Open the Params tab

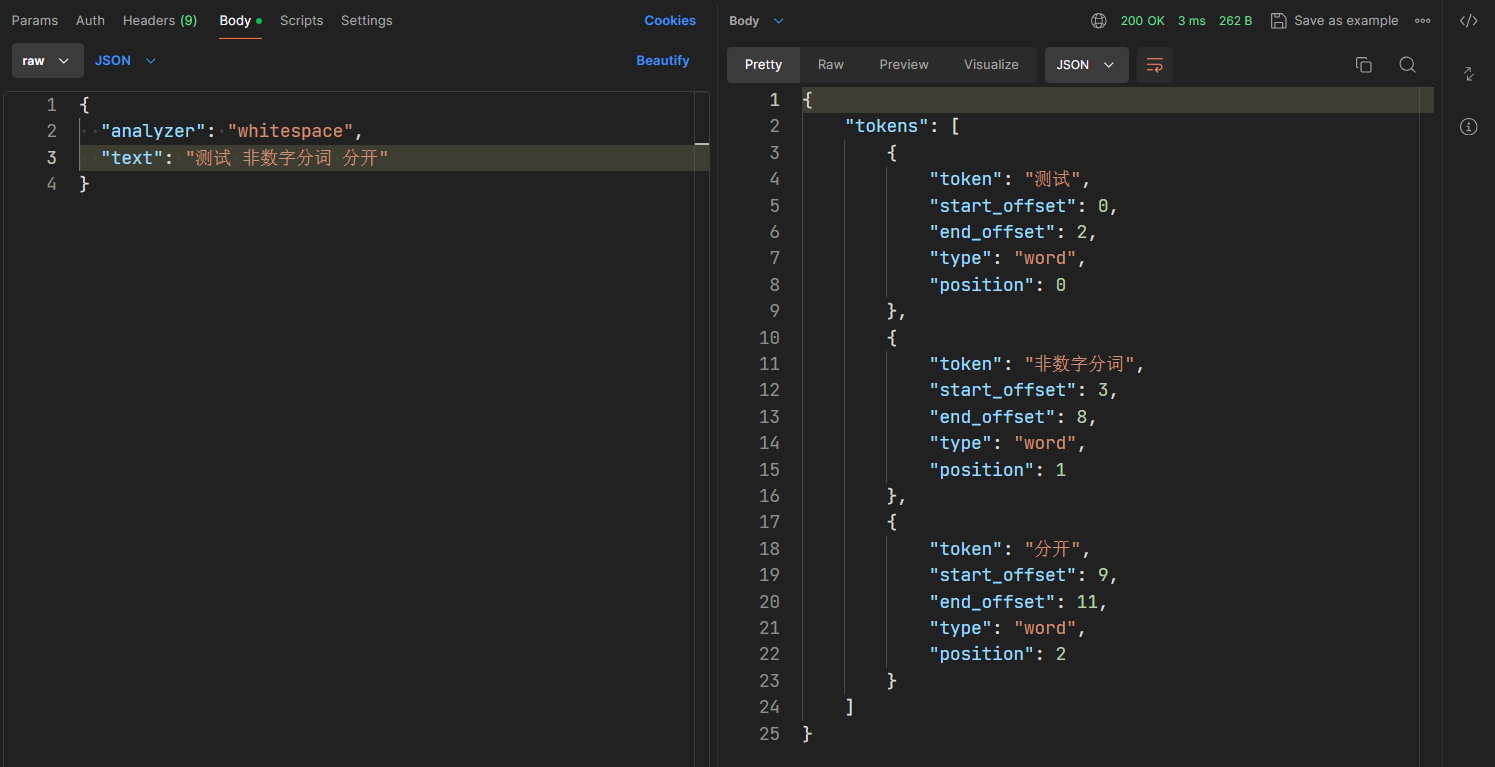click(35, 20)
